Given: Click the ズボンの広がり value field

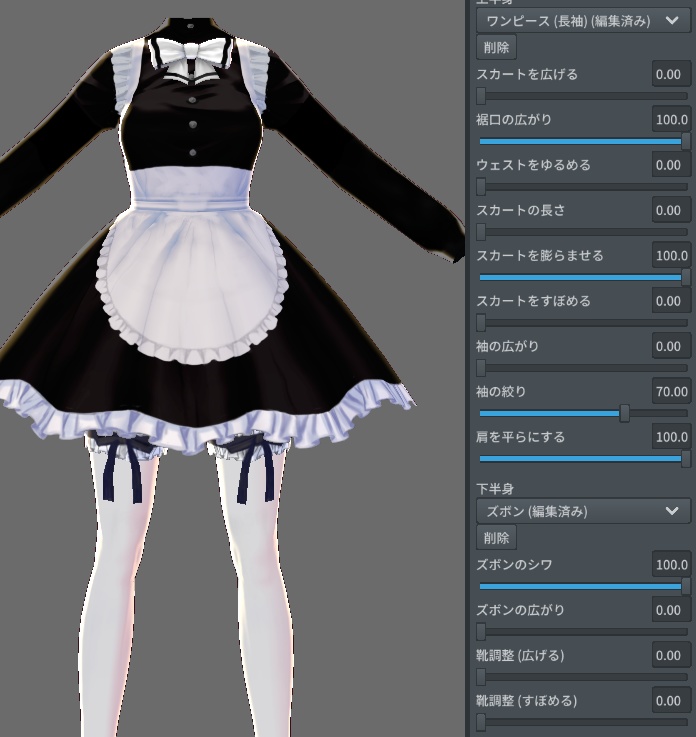Looking at the screenshot, I should click(x=671, y=610).
